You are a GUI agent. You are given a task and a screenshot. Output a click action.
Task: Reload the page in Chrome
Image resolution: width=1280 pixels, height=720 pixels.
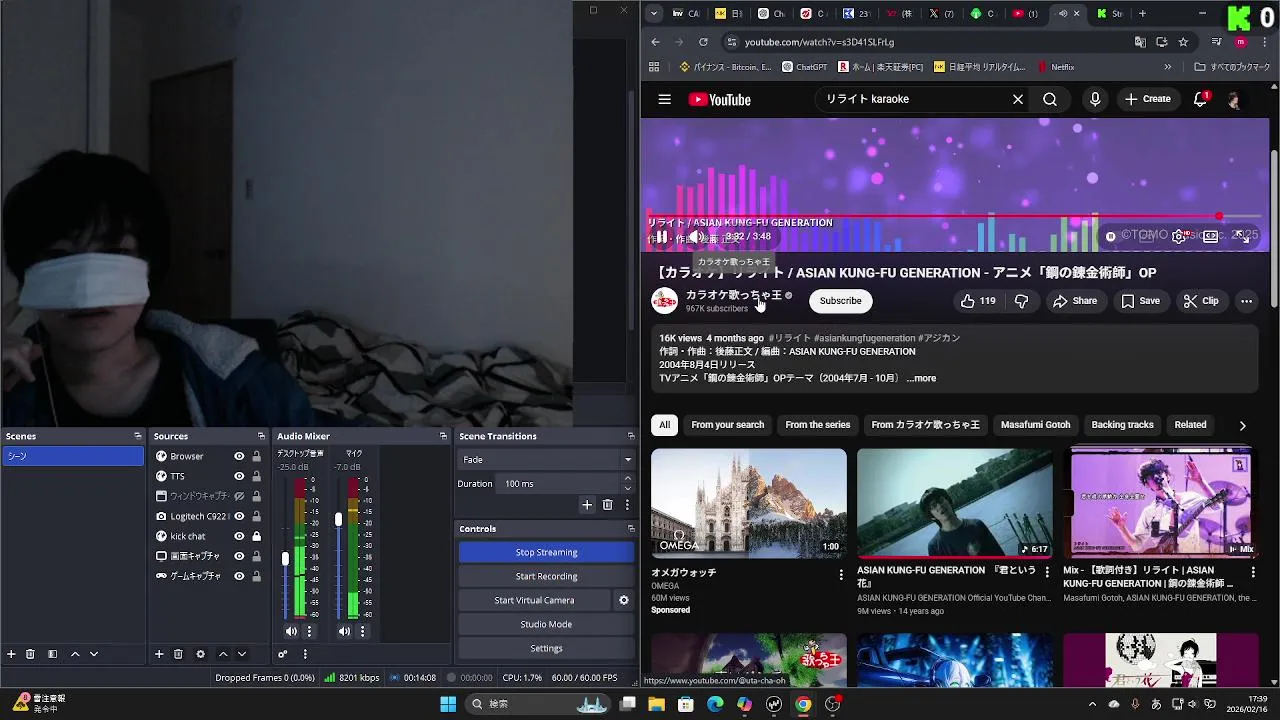tap(703, 42)
